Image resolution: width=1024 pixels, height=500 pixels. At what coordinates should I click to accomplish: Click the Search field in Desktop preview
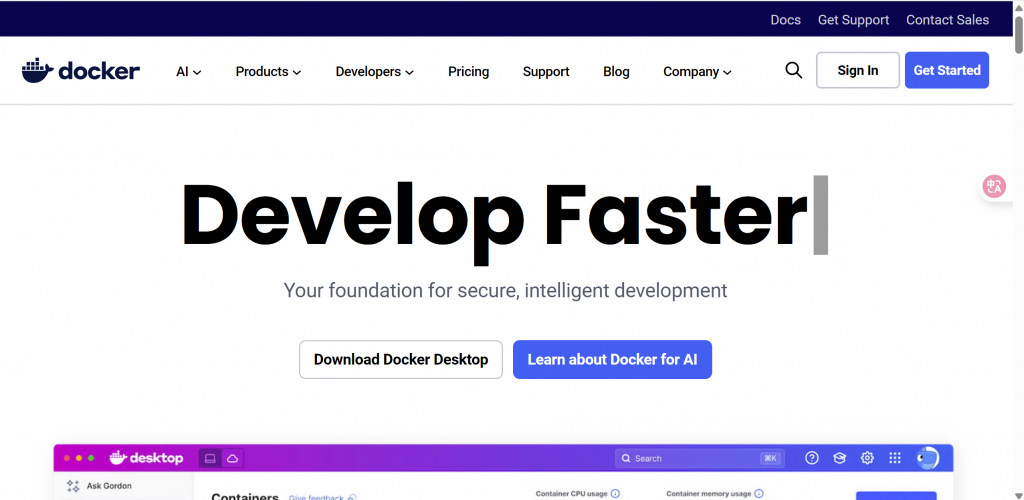(x=699, y=458)
